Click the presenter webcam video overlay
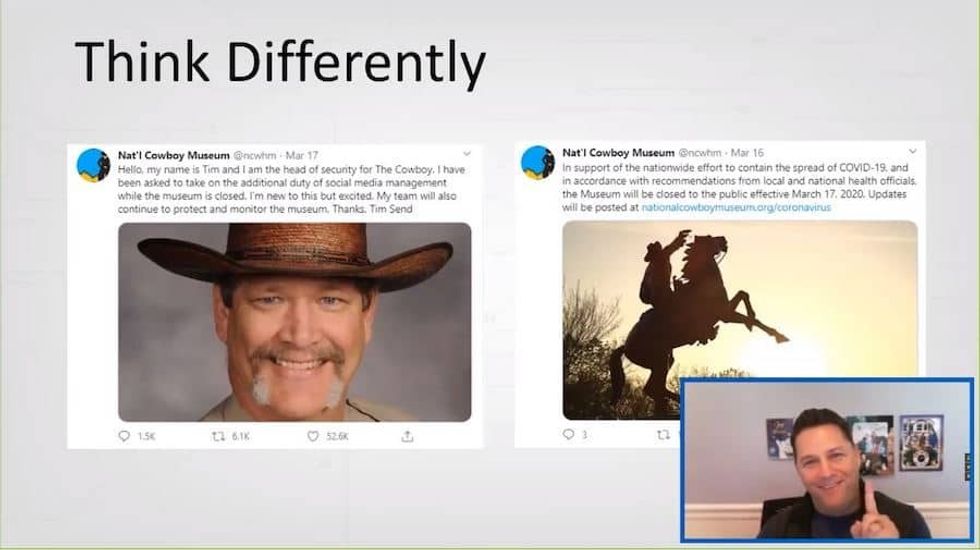 [x=826, y=459]
